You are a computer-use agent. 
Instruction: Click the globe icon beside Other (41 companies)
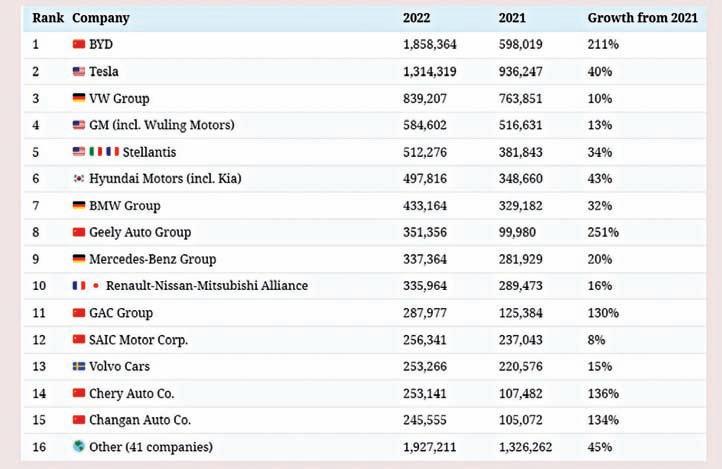(x=79, y=446)
